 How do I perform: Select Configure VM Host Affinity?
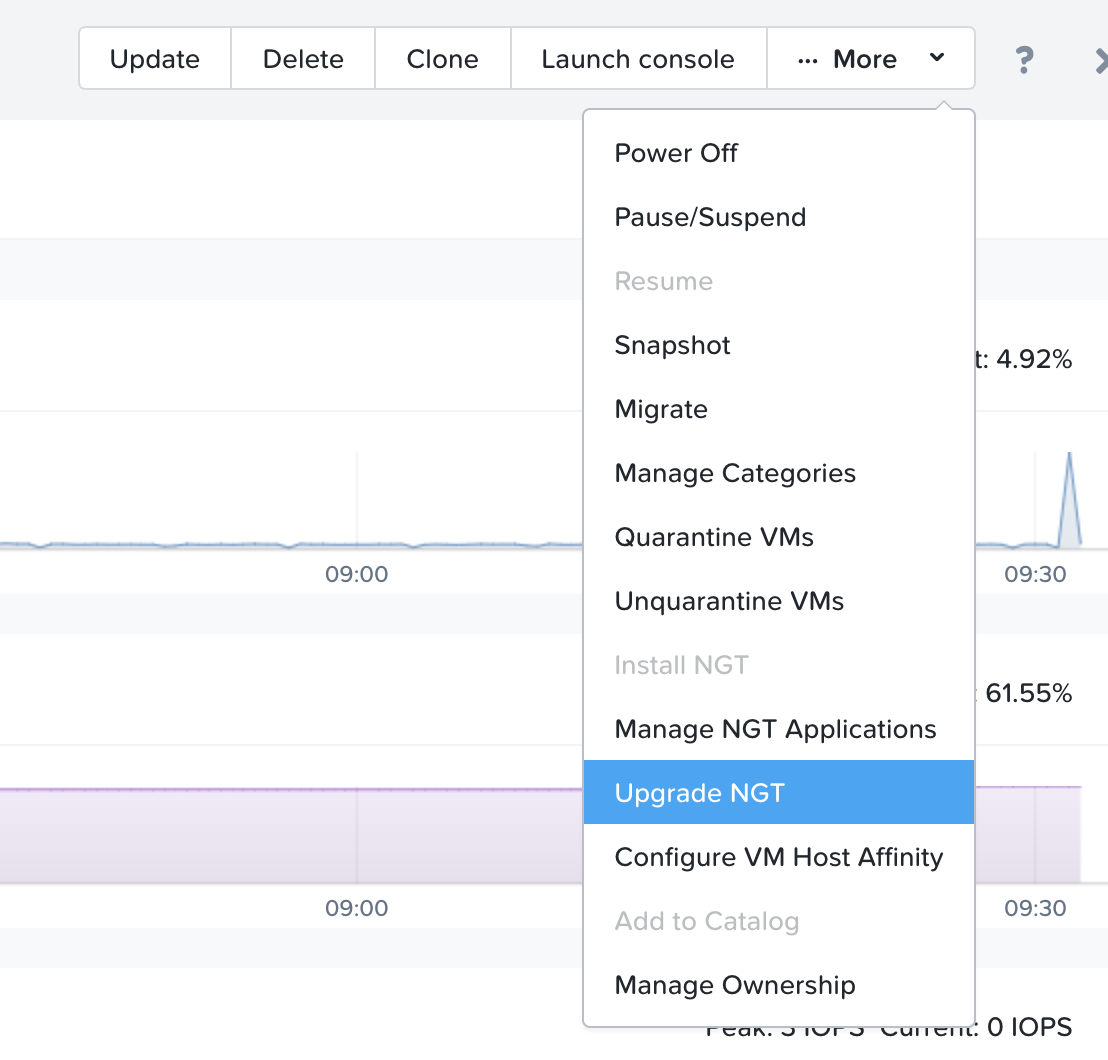point(779,856)
